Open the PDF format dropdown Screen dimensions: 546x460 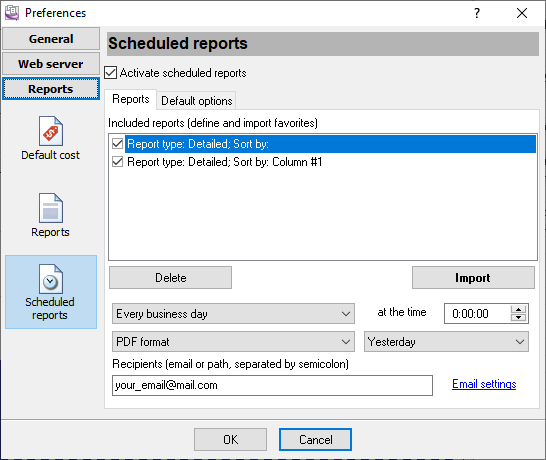point(233,342)
